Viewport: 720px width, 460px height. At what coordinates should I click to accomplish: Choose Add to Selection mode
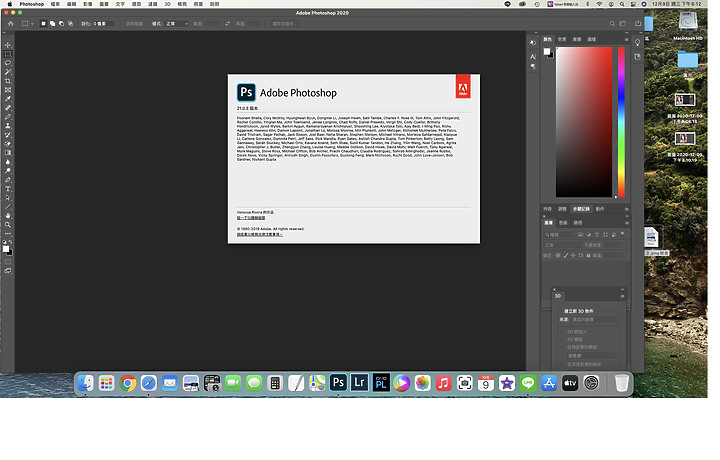coord(52,23)
